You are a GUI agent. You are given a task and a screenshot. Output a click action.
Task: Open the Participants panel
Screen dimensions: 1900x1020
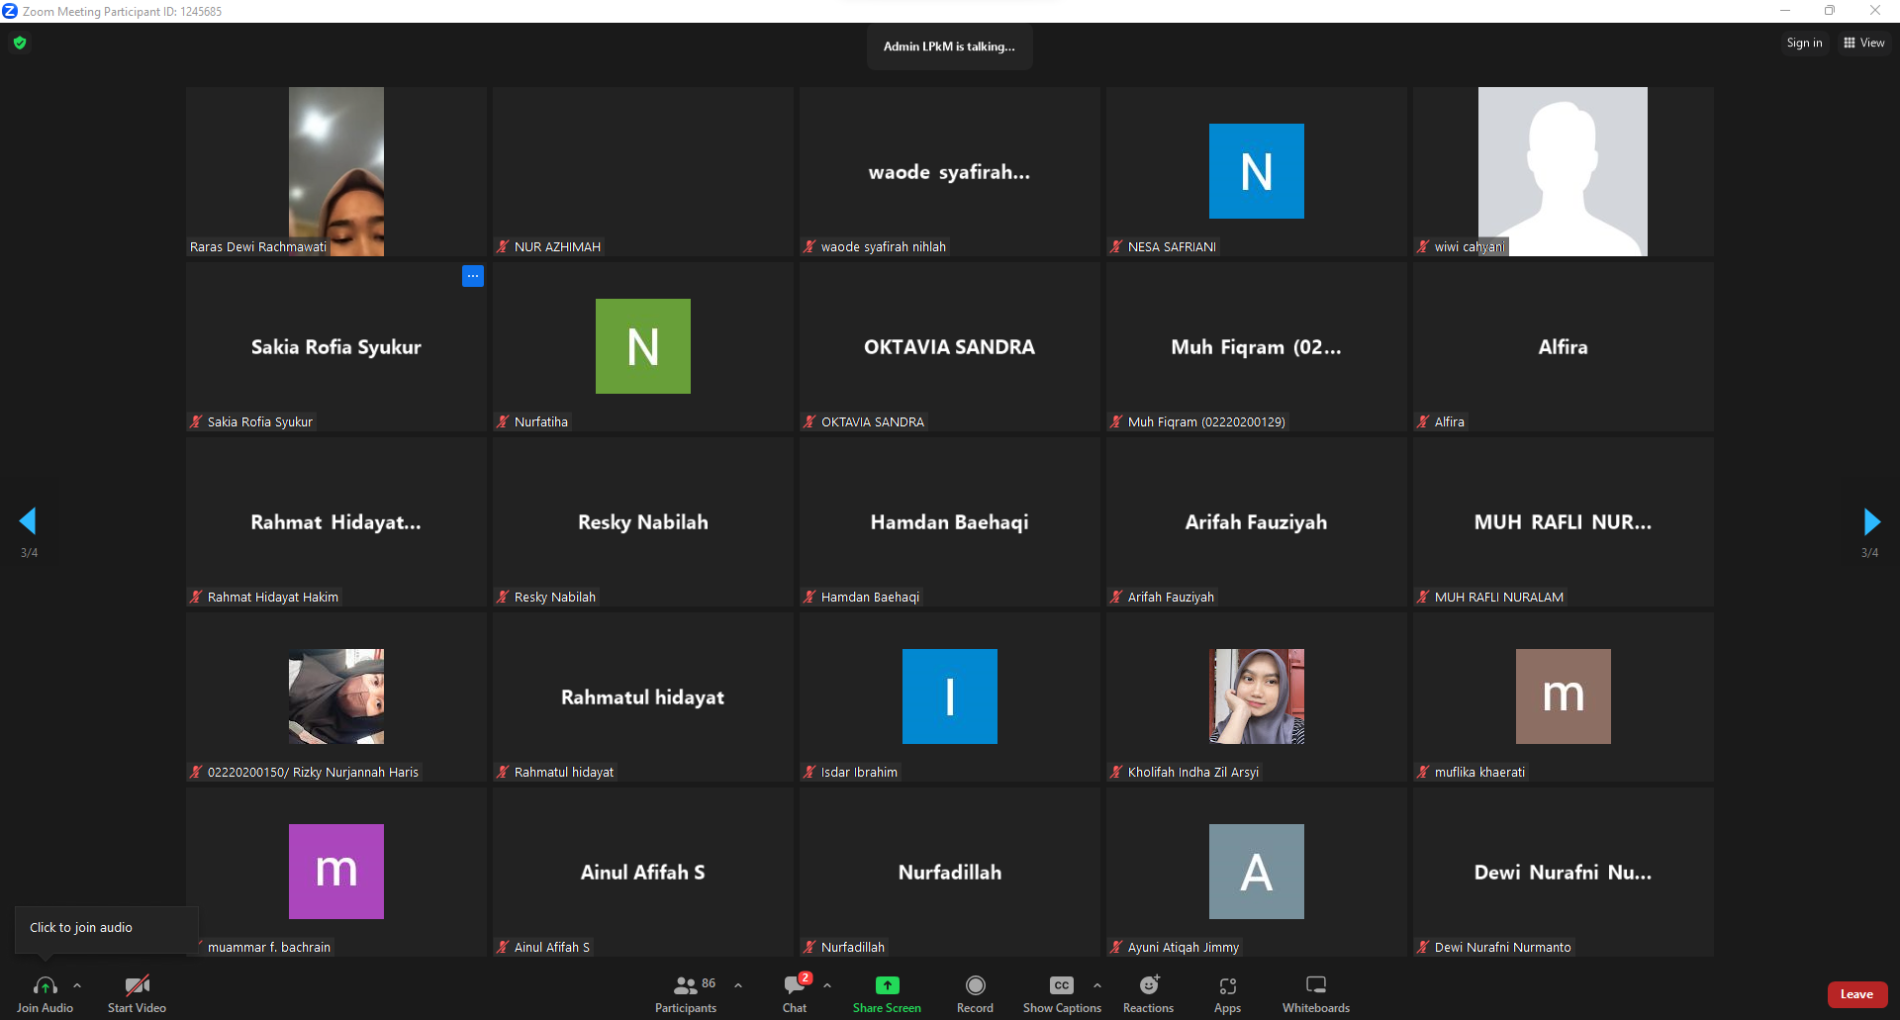pos(686,994)
